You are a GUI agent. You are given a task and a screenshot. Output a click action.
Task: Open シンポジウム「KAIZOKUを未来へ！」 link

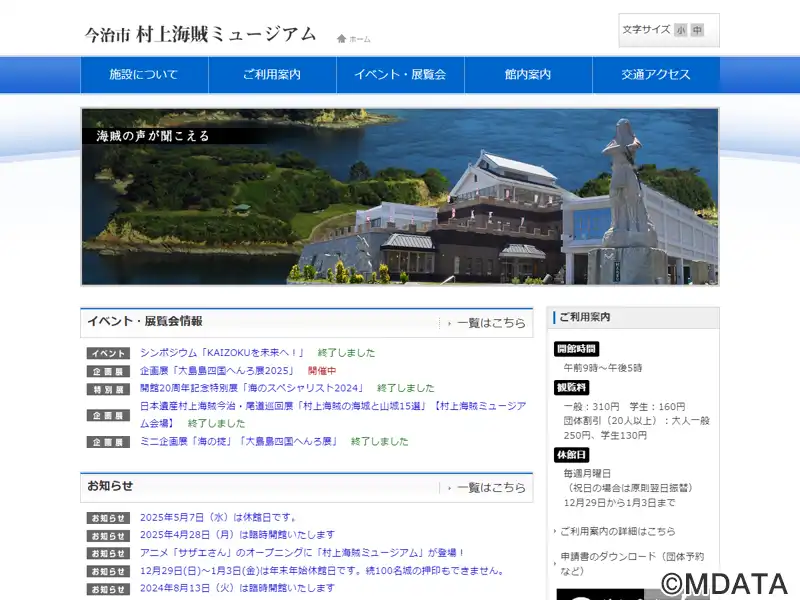(x=222, y=353)
